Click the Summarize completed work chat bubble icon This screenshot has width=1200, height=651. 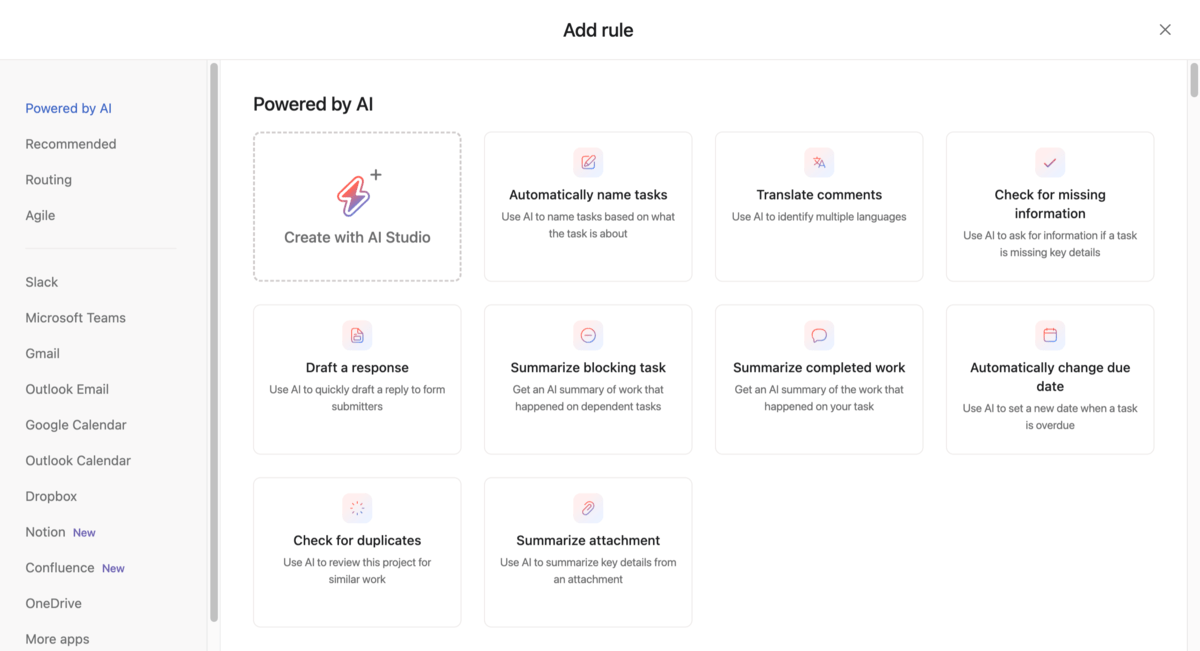coord(818,334)
